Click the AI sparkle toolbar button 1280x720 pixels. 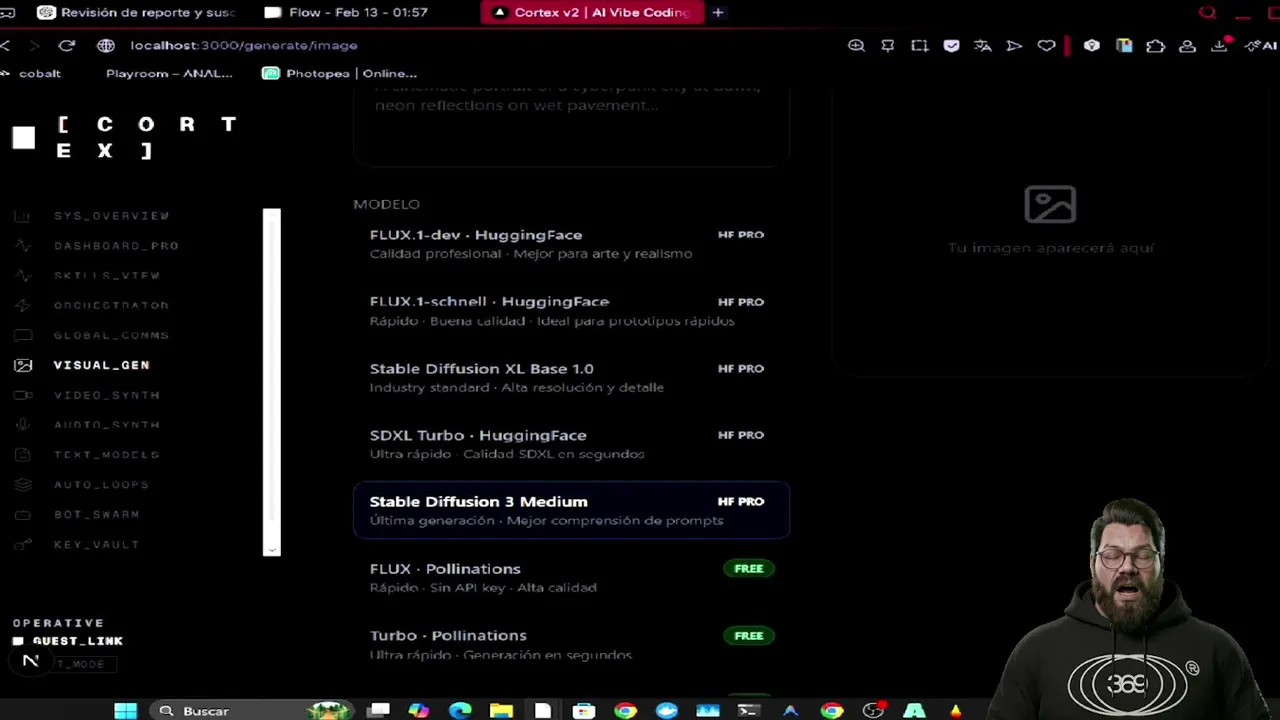pyautogui.click(x=1259, y=45)
